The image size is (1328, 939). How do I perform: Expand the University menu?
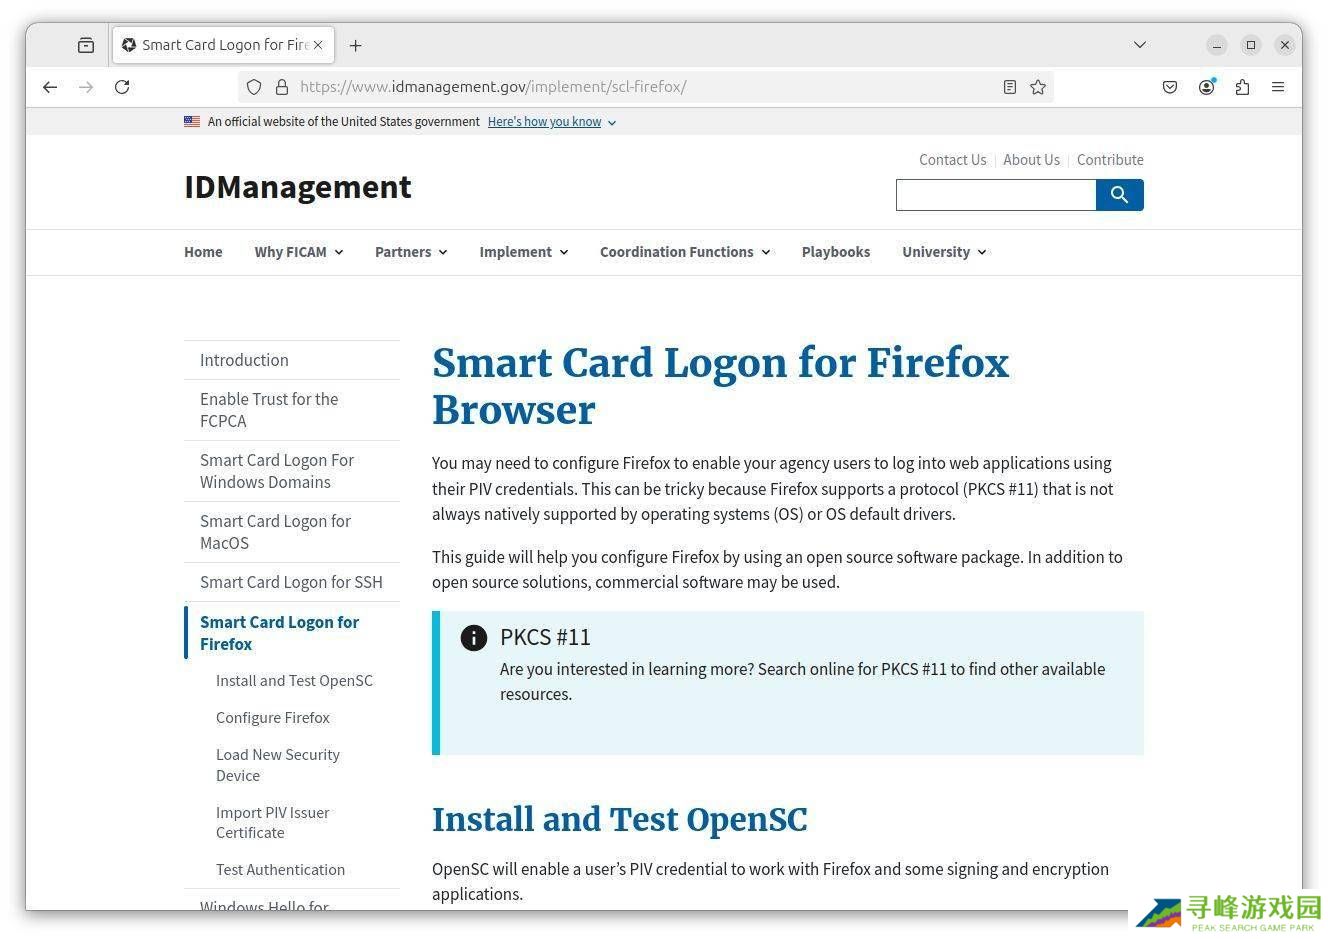click(944, 252)
